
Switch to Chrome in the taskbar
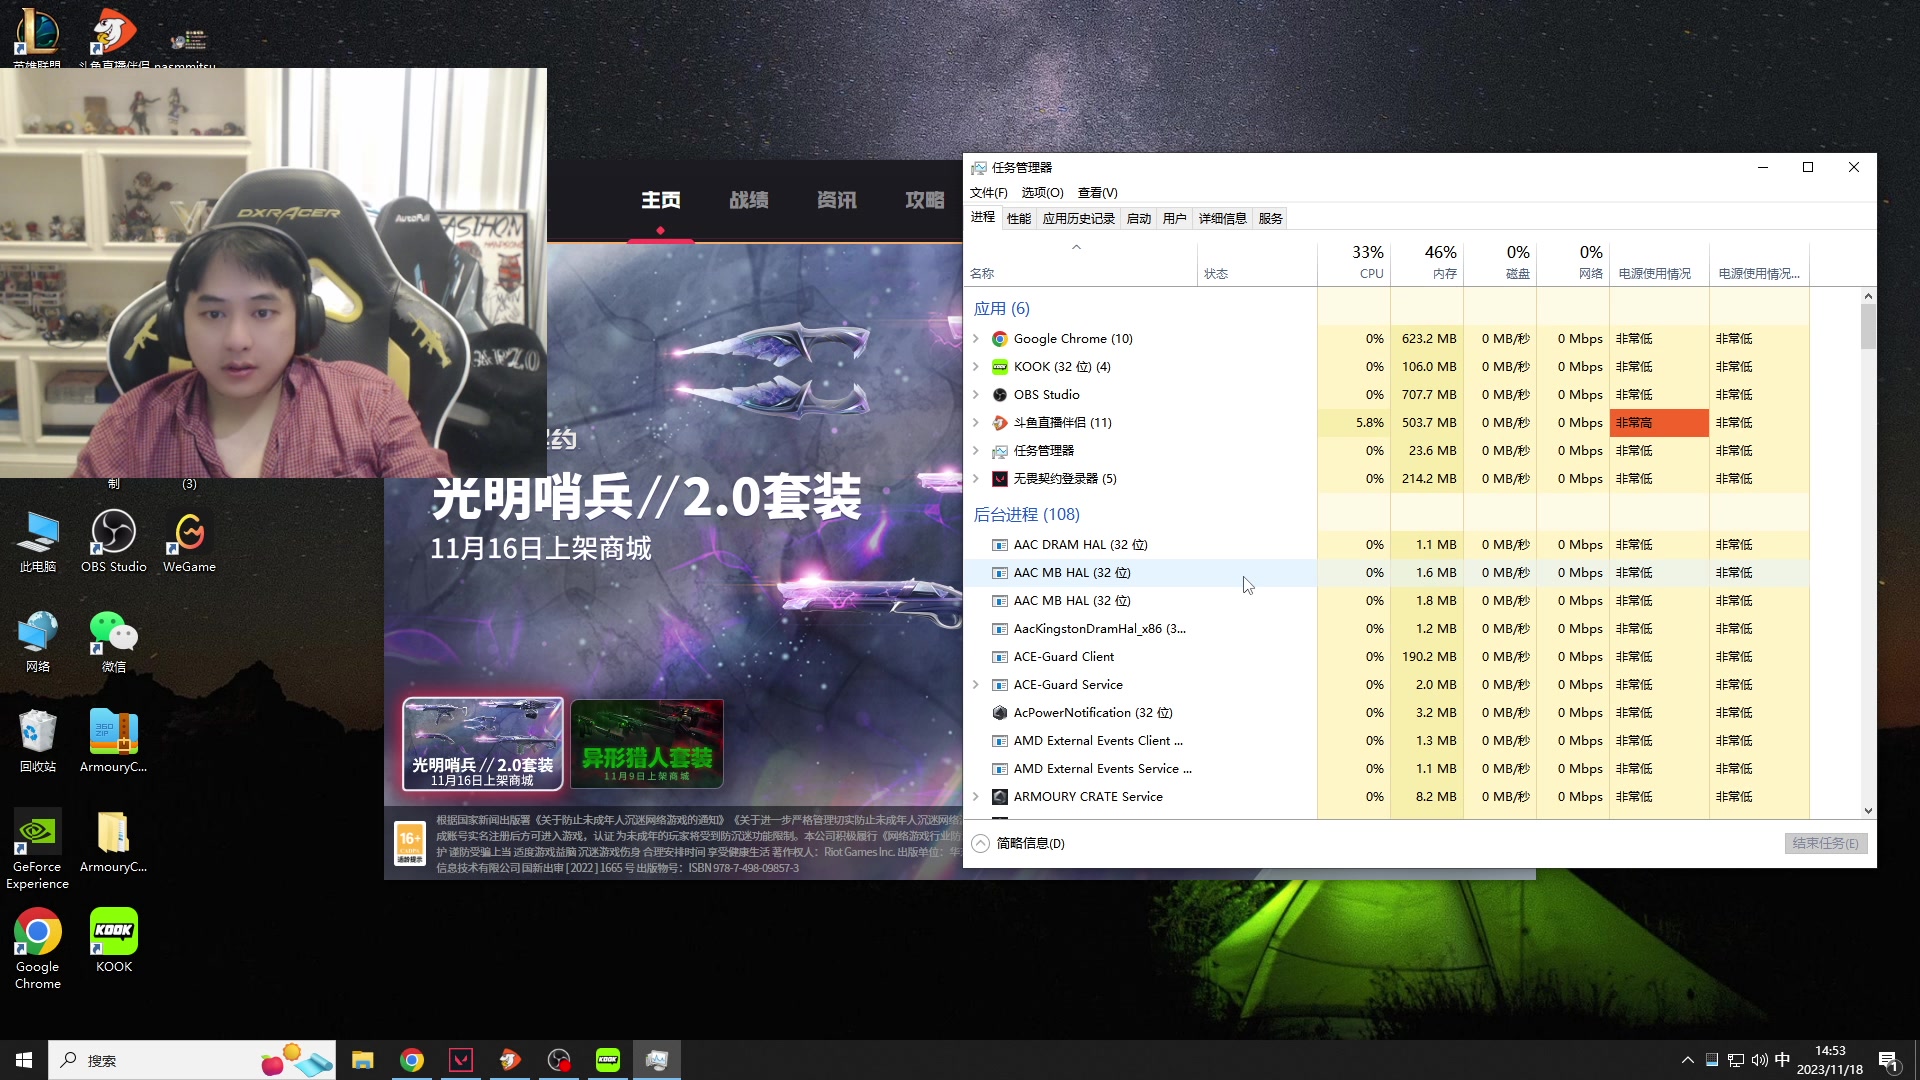point(411,1060)
